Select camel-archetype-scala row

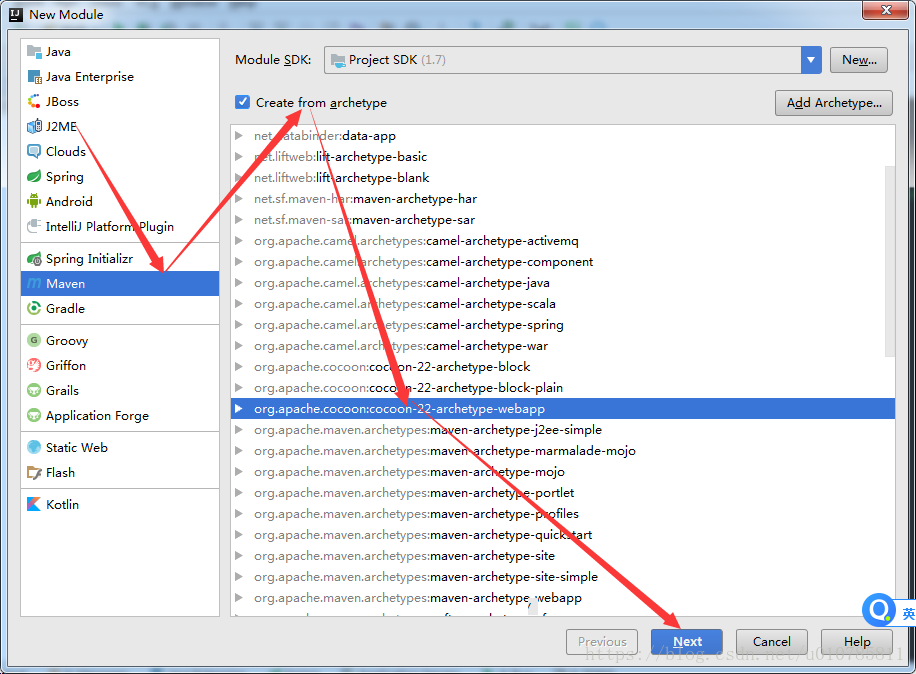pos(563,304)
